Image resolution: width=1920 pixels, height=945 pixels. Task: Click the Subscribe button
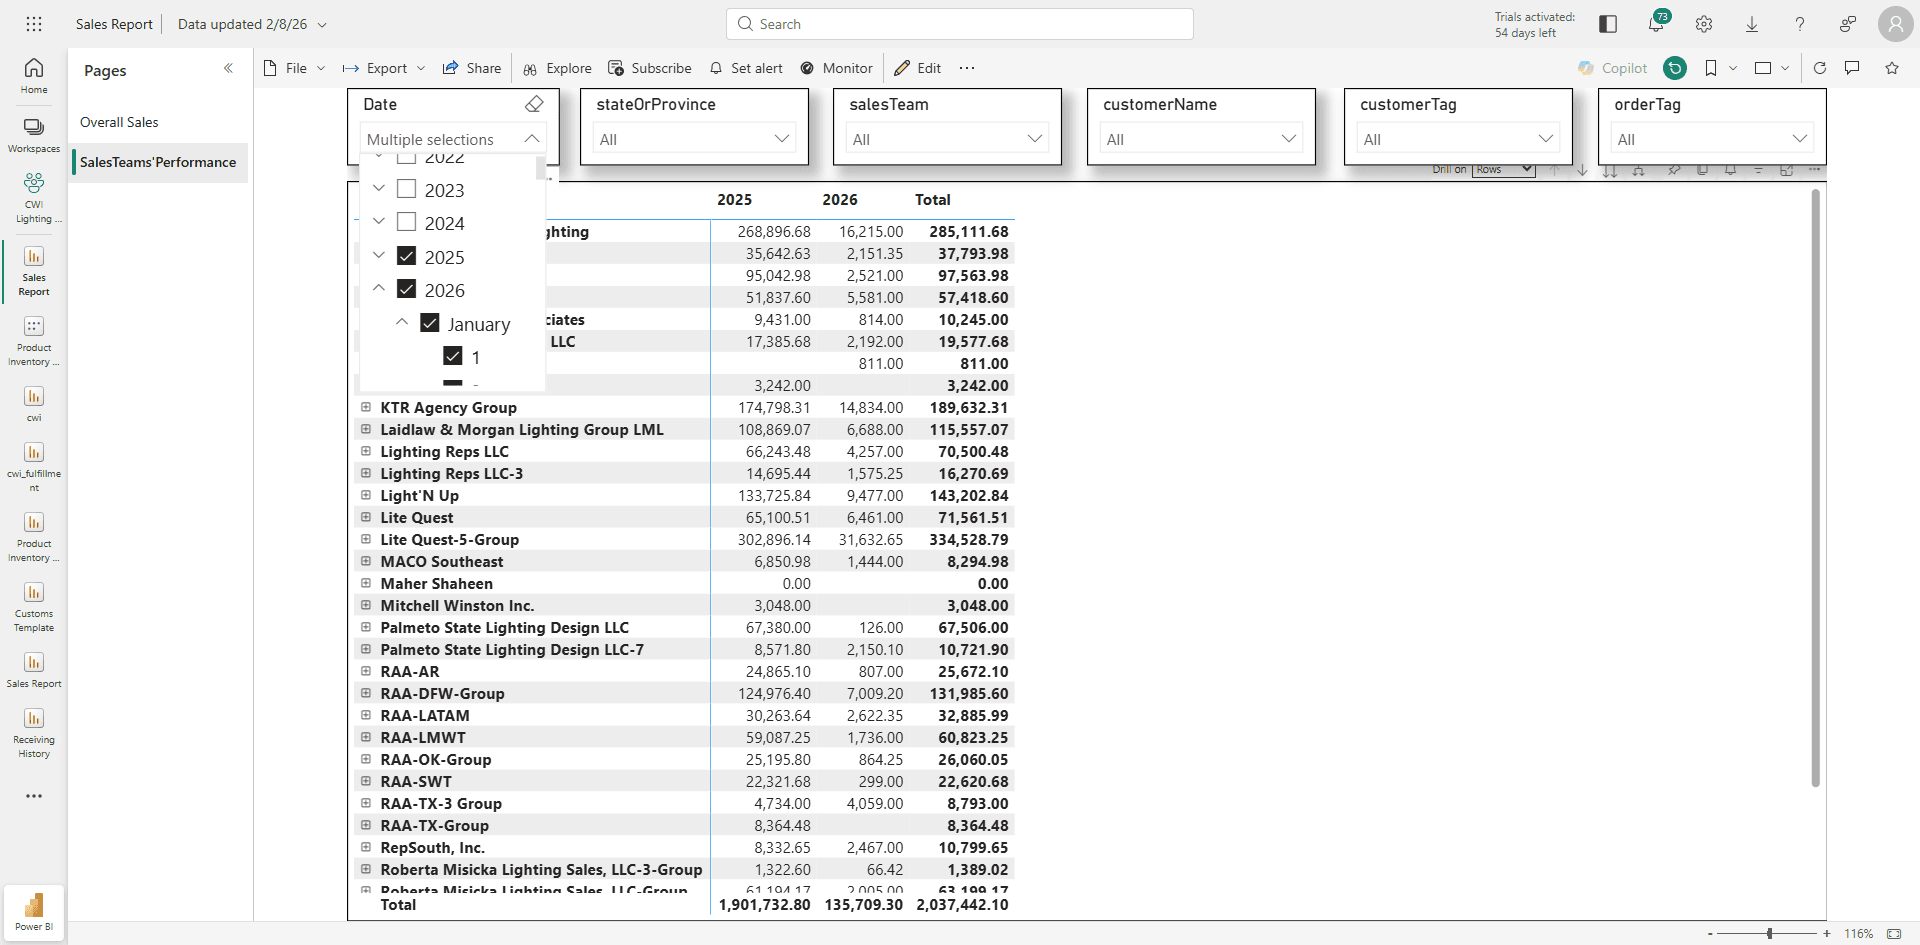(650, 68)
